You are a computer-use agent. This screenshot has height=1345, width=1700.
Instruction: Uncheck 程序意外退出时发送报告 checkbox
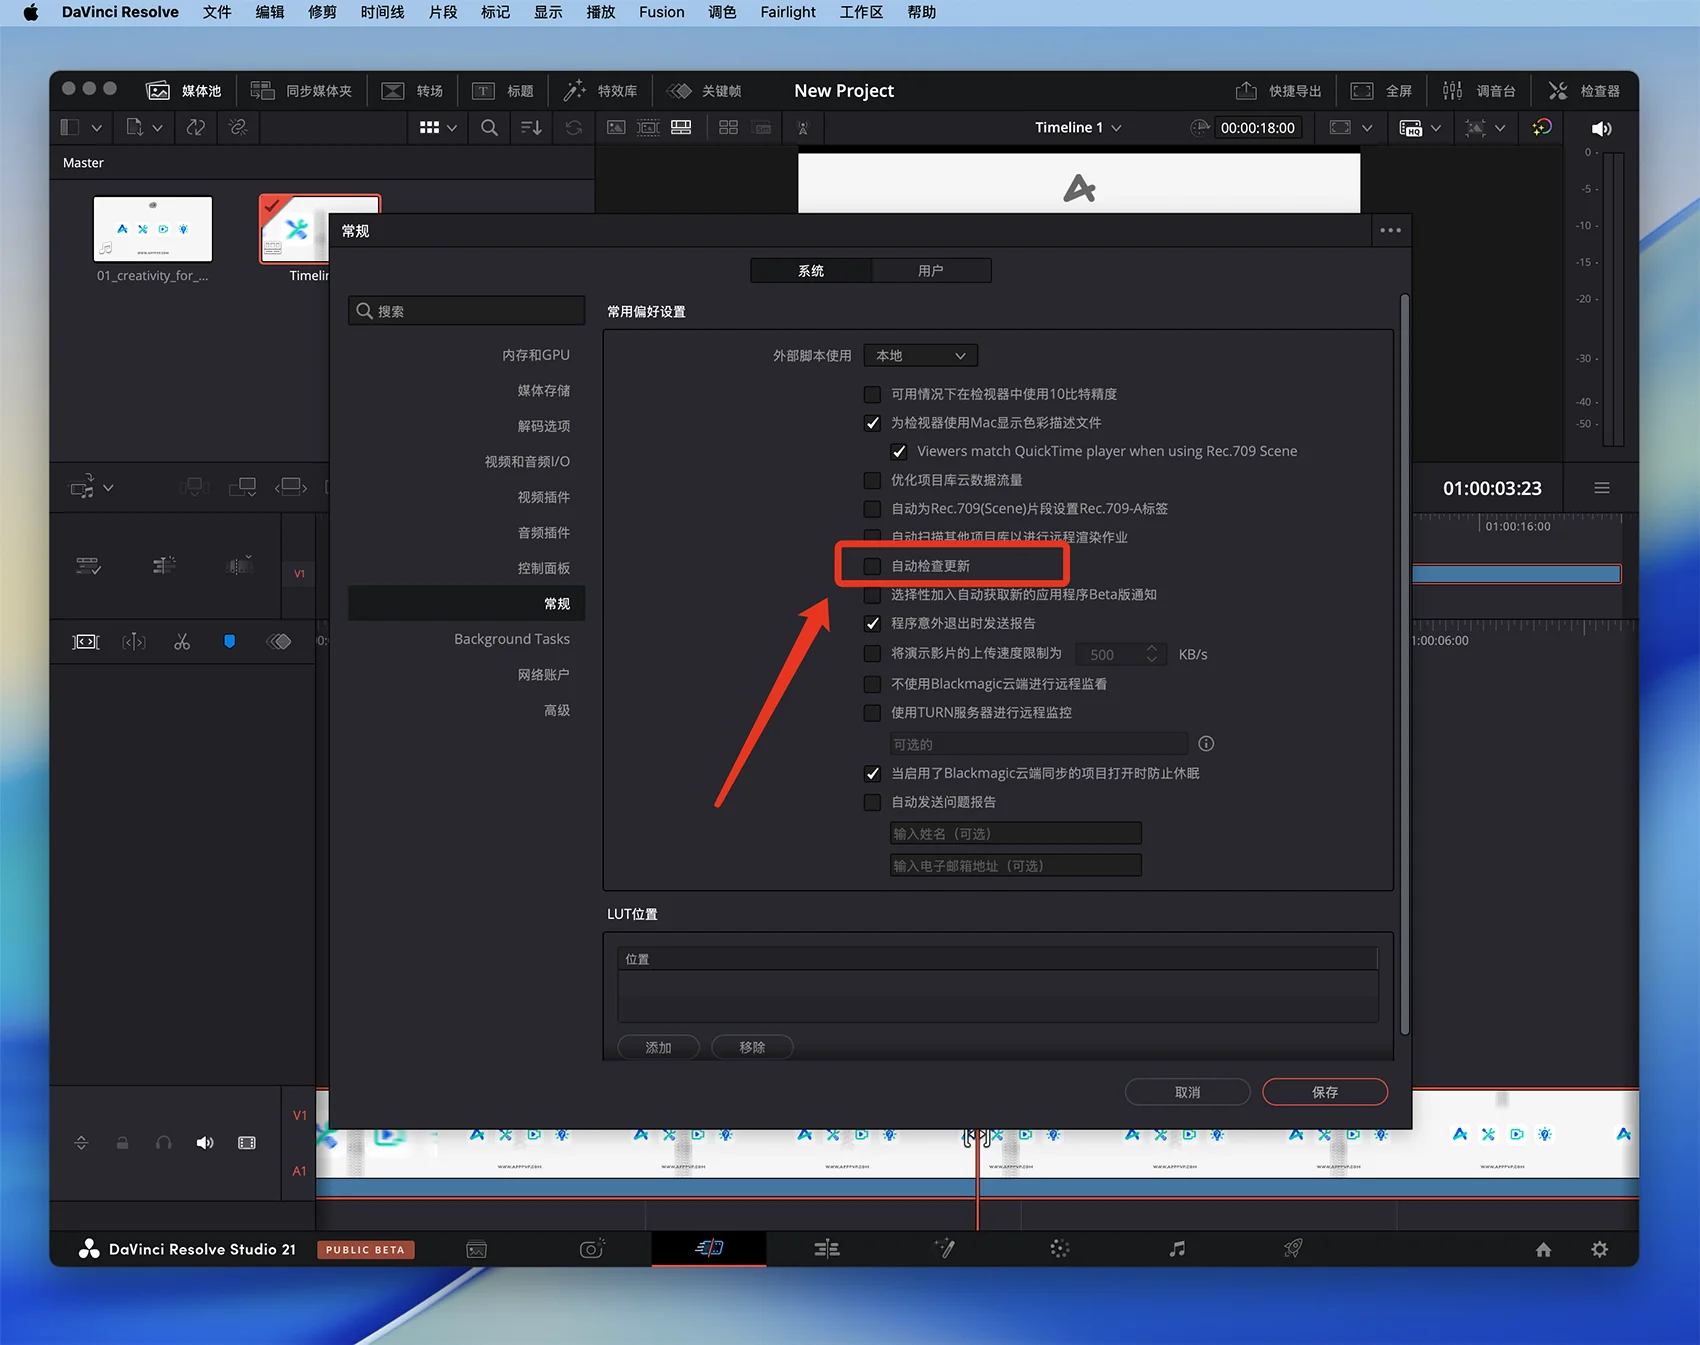[873, 623]
